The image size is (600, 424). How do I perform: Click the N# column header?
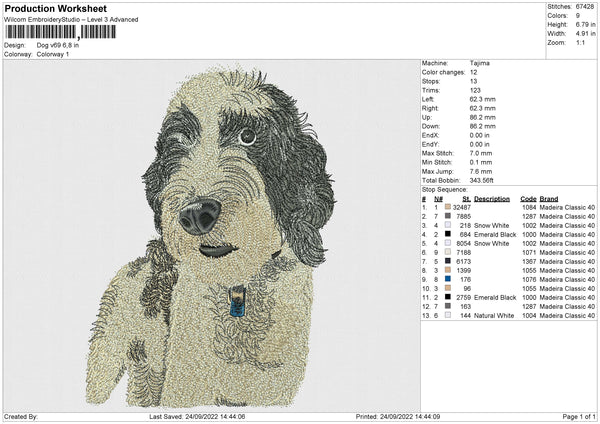click(438, 199)
